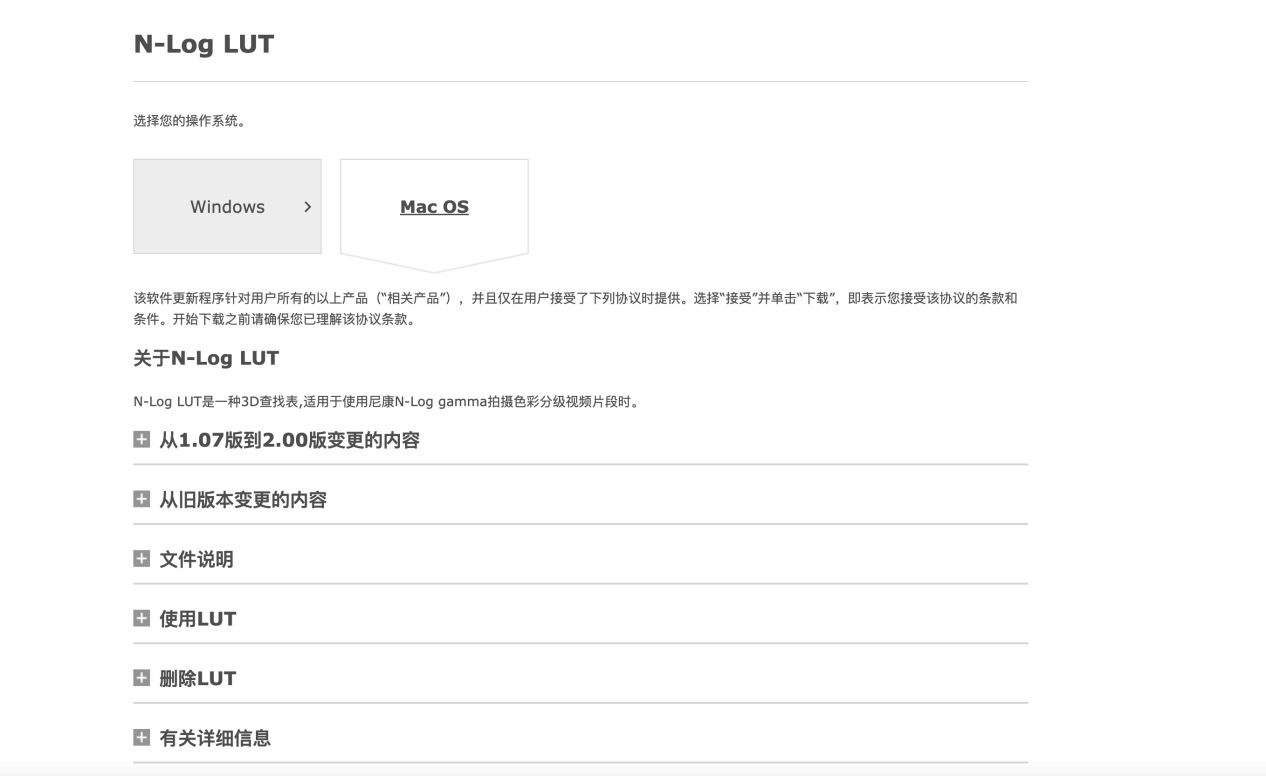Click the 选择您的操作系统 prompt text
Image resolution: width=1266 pixels, height=776 pixels.
[x=189, y=121]
